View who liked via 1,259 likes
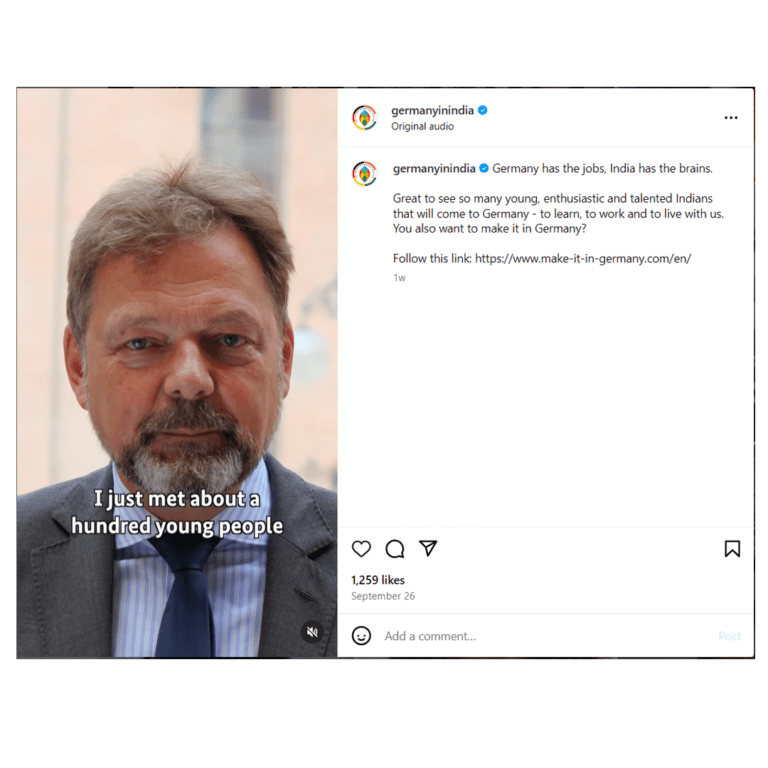 [x=378, y=580]
